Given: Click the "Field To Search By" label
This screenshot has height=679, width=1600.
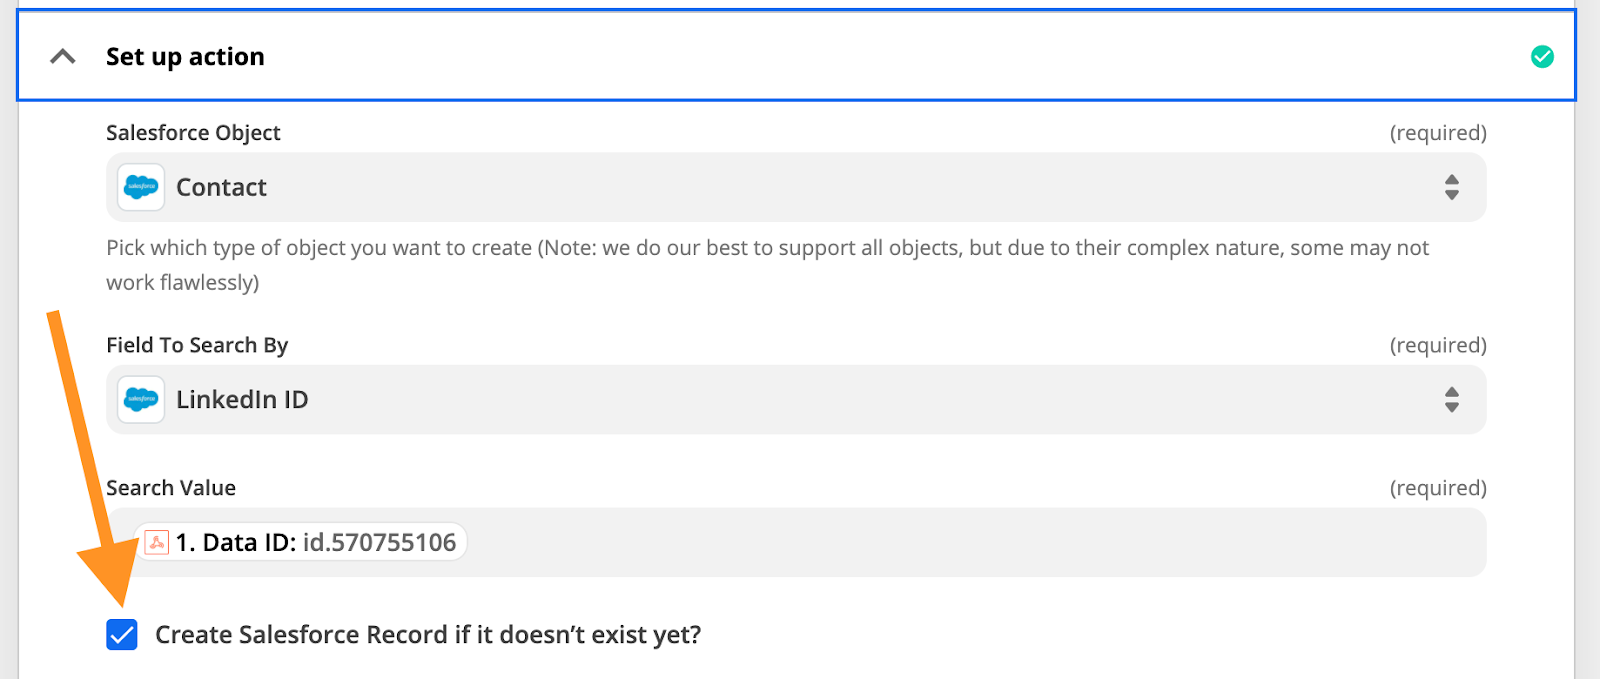Looking at the screenshot, I should pyautogui.click(x=197, y=346).
